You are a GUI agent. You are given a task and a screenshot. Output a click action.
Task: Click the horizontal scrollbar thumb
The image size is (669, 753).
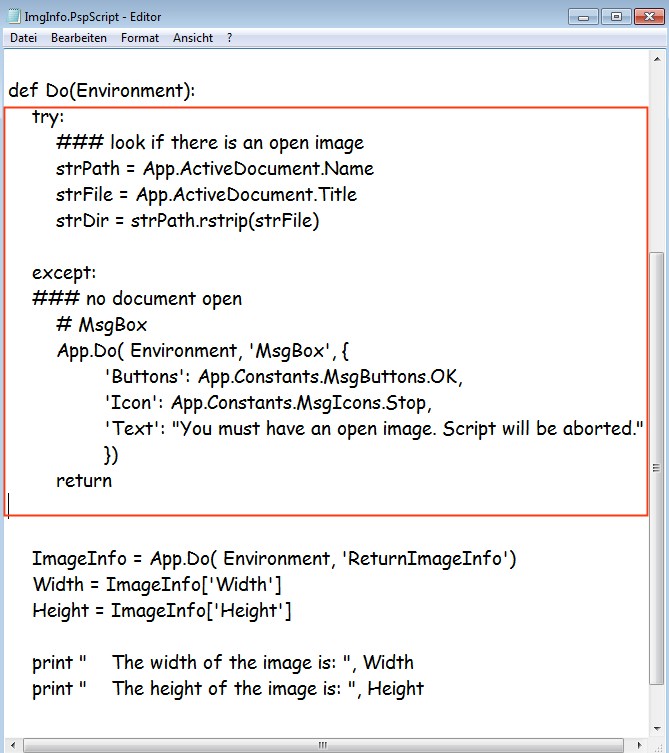coord(320,745)
